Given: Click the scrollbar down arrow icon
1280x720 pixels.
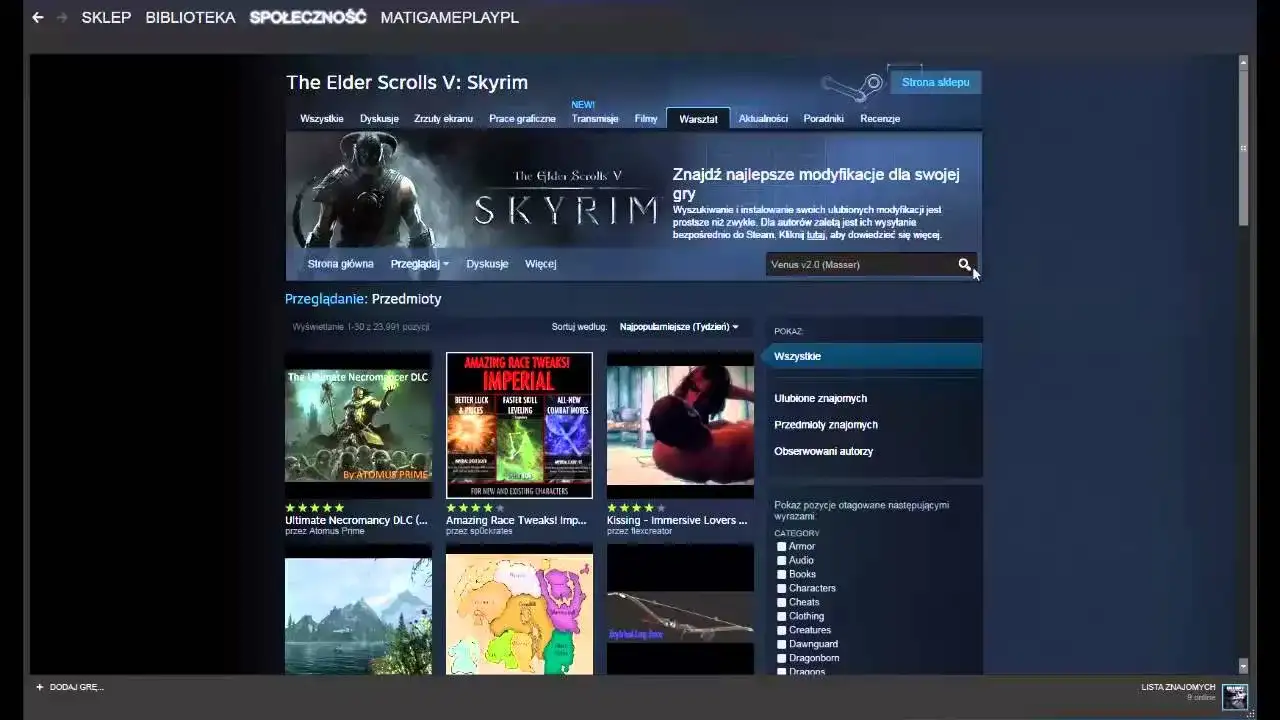Looking at the screenshot, I should [1243, 665].
